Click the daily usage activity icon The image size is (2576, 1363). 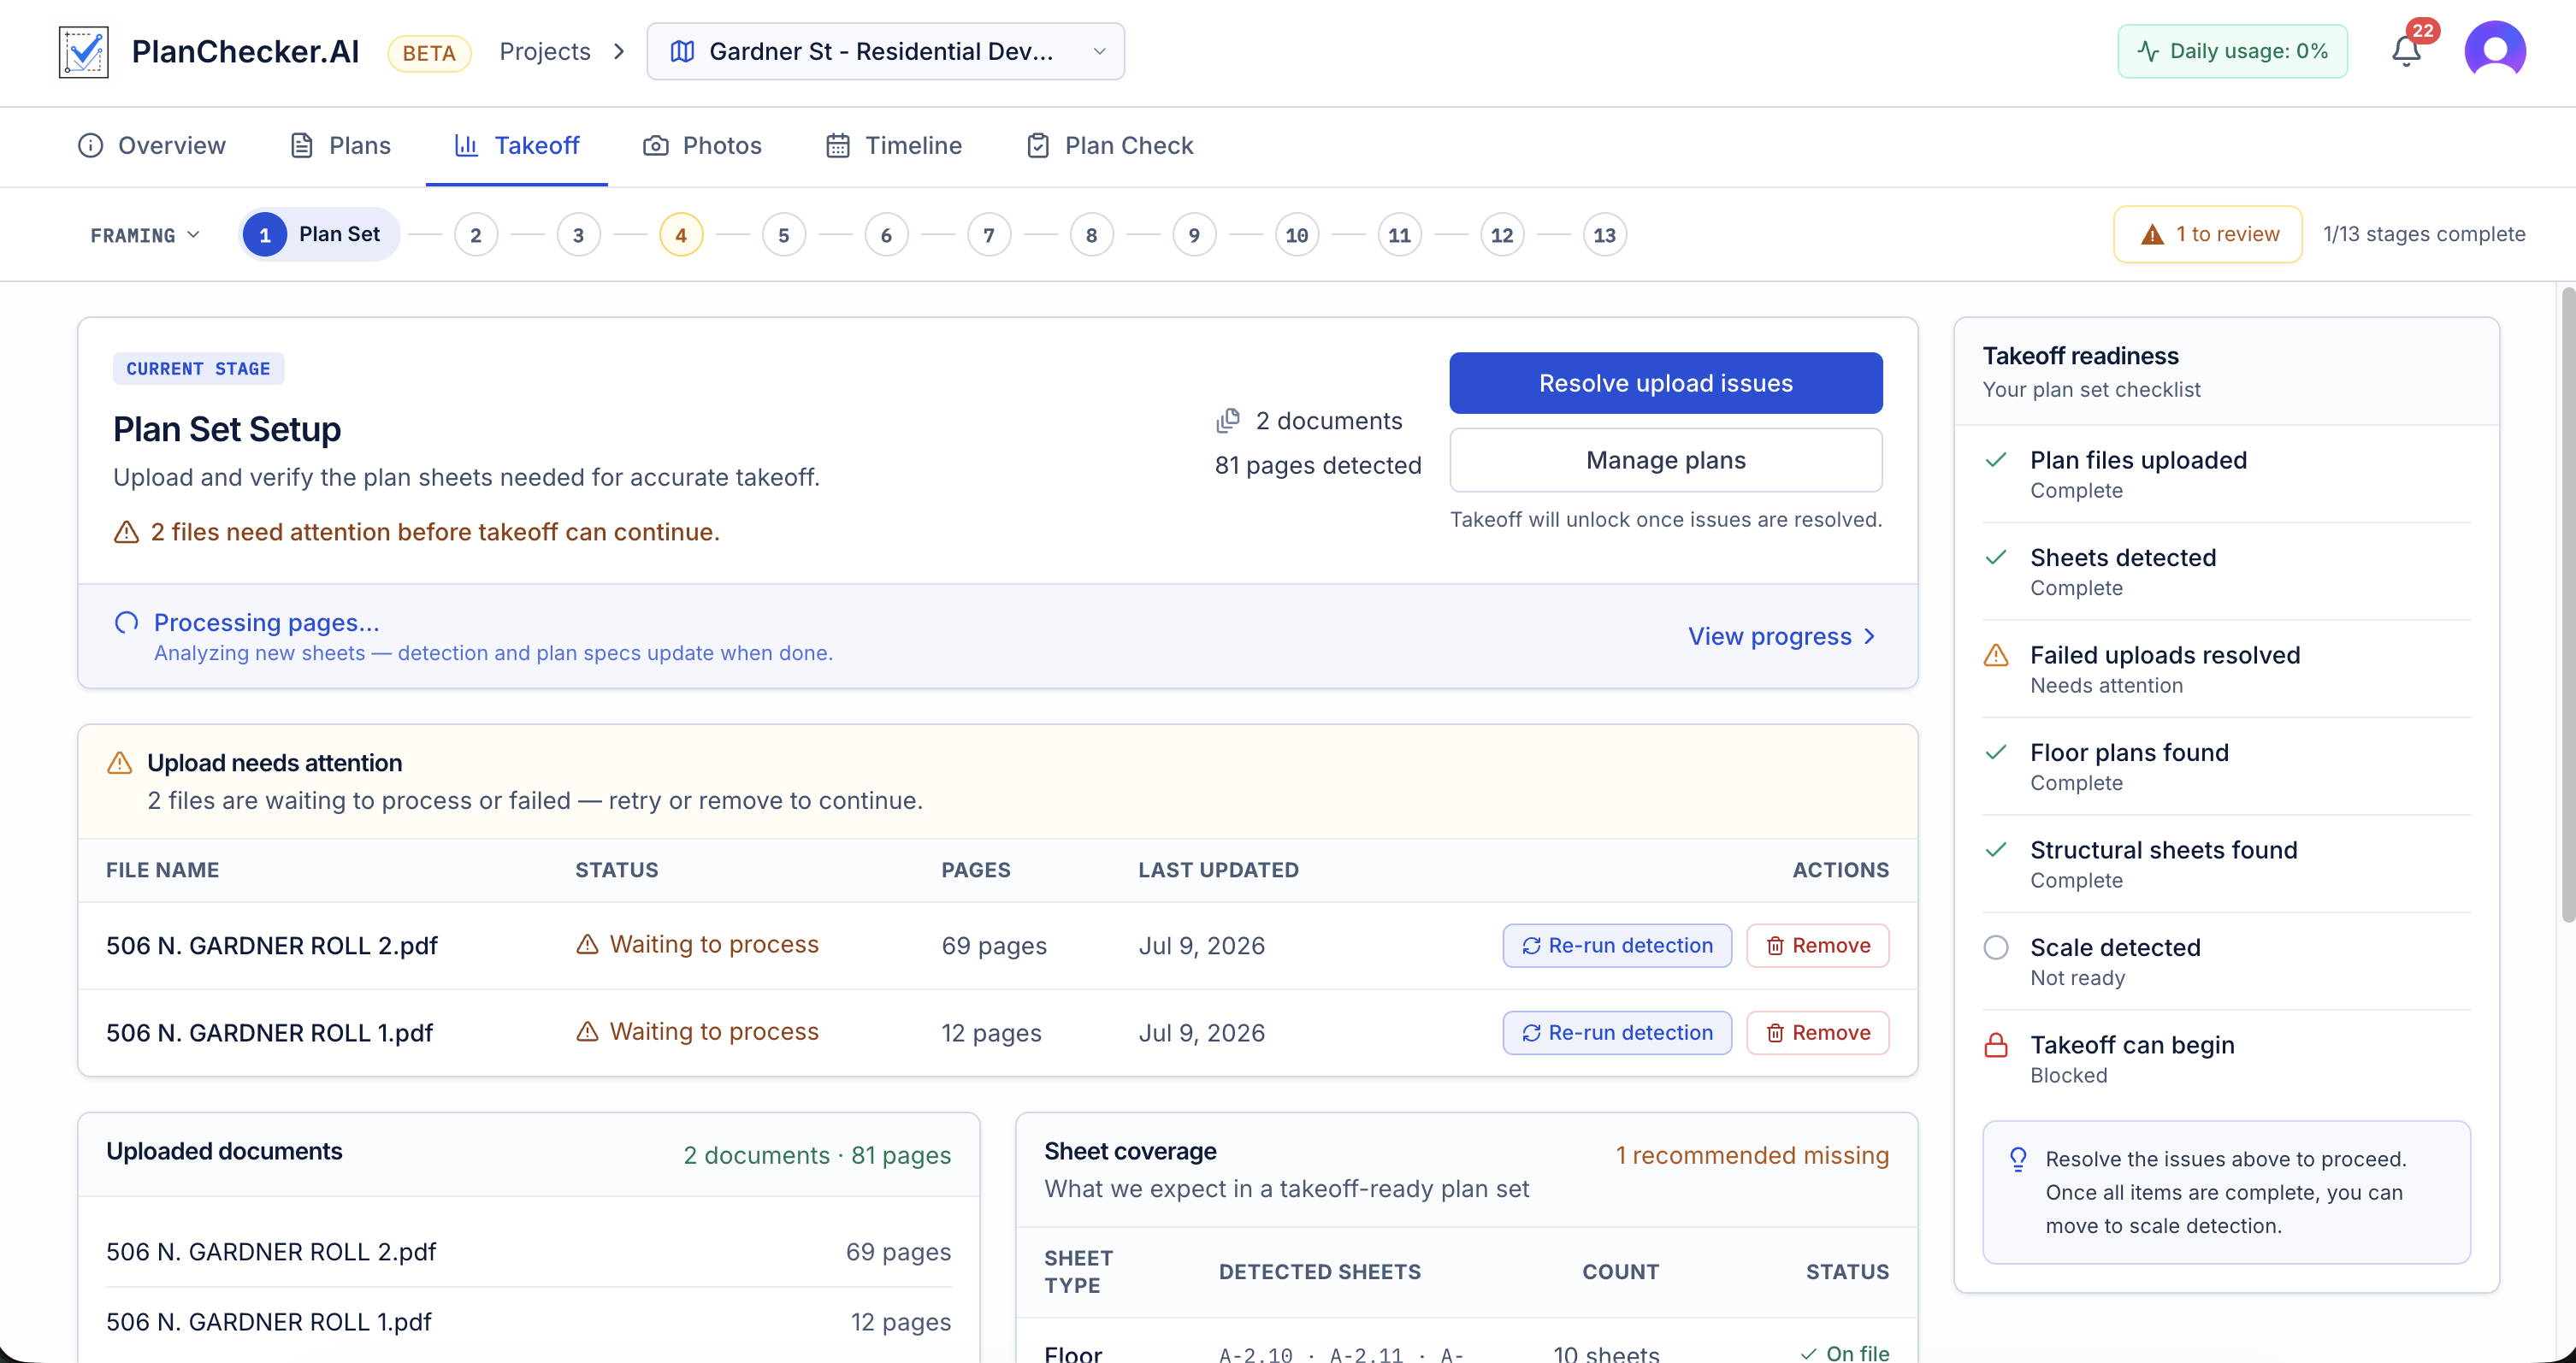(x=2147, y=51)
